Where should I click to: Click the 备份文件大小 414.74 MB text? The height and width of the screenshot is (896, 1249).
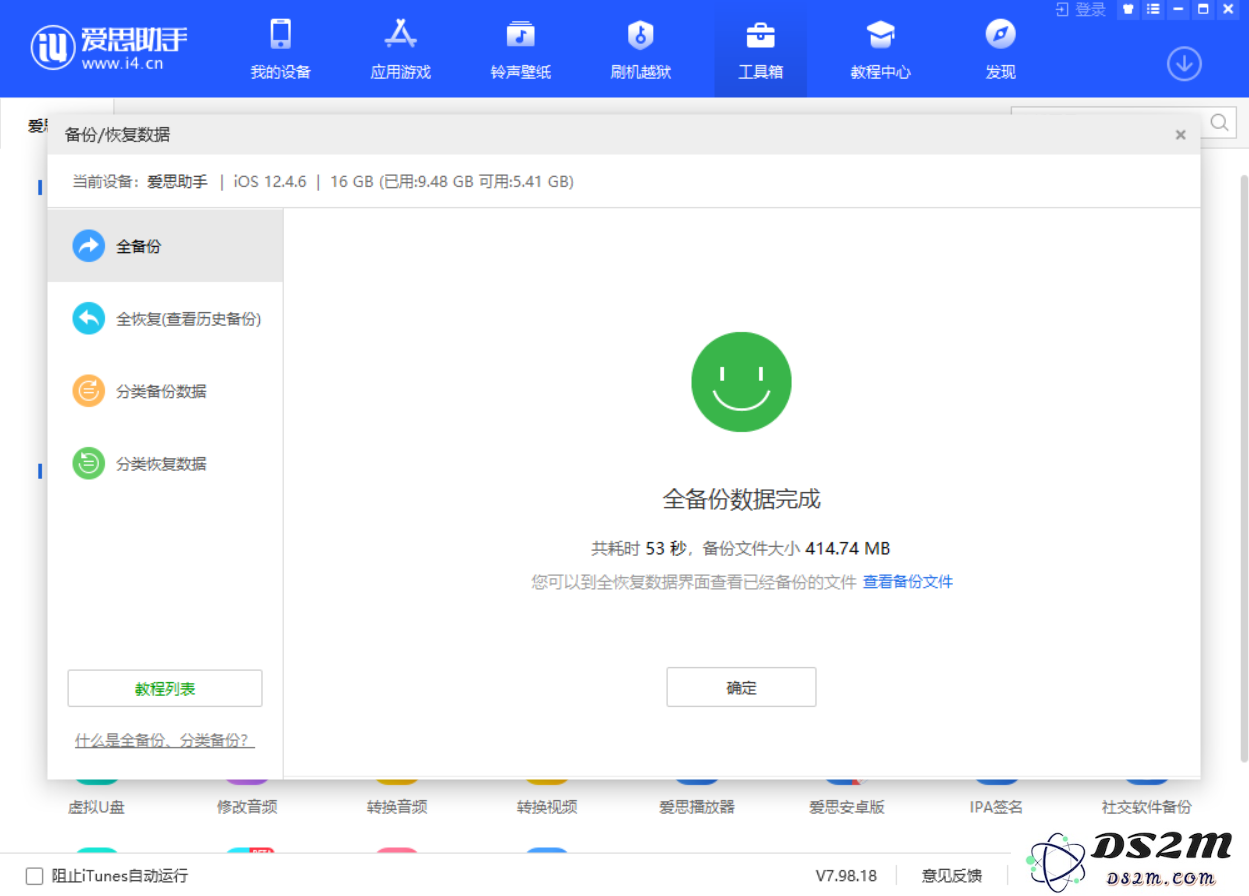796,548
